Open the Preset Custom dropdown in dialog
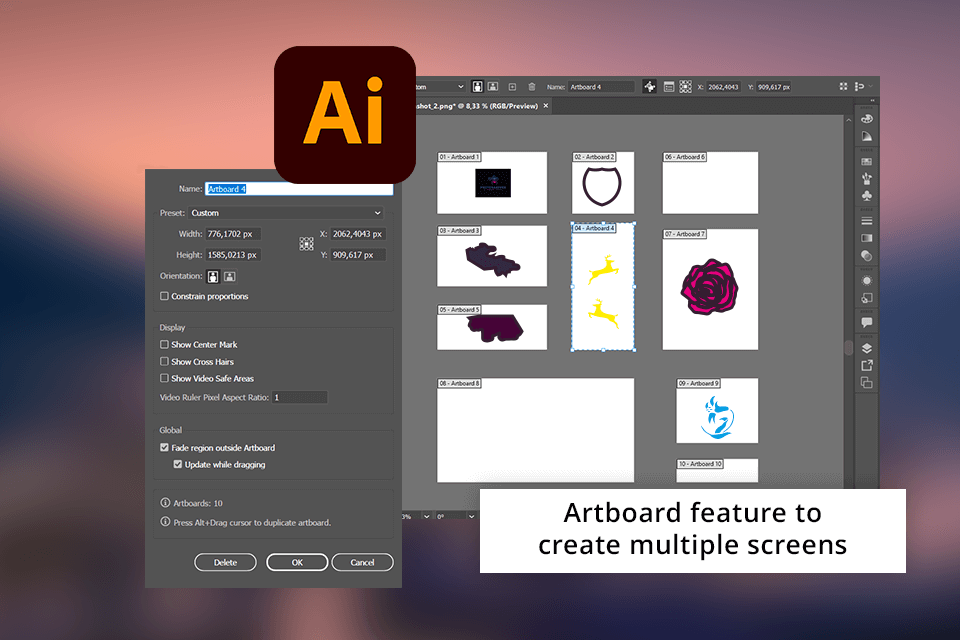960x640 pixels. [287, 213]
